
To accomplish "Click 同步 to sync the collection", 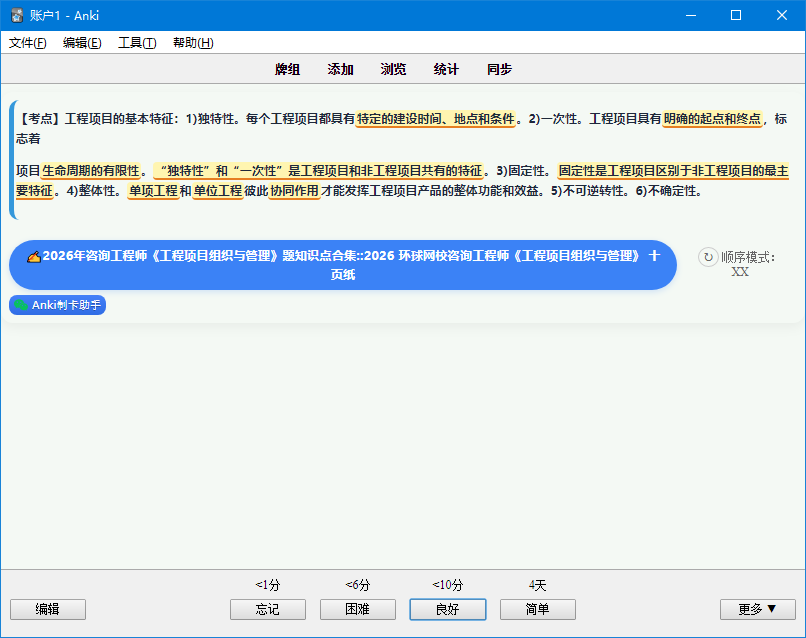I will [500, 69].
